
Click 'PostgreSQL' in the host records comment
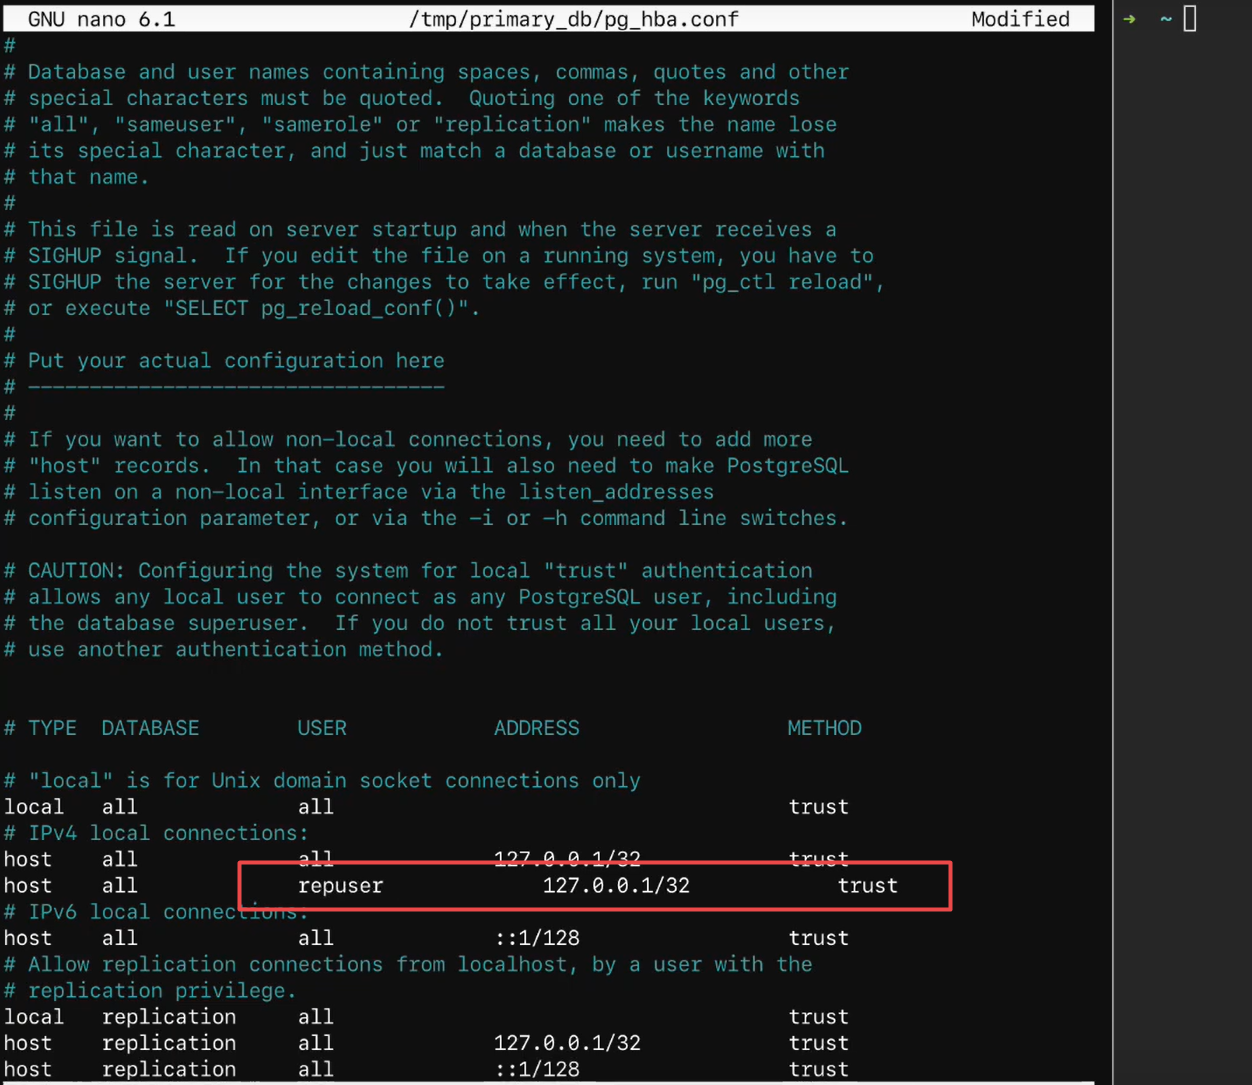click(x=787, y=466)
